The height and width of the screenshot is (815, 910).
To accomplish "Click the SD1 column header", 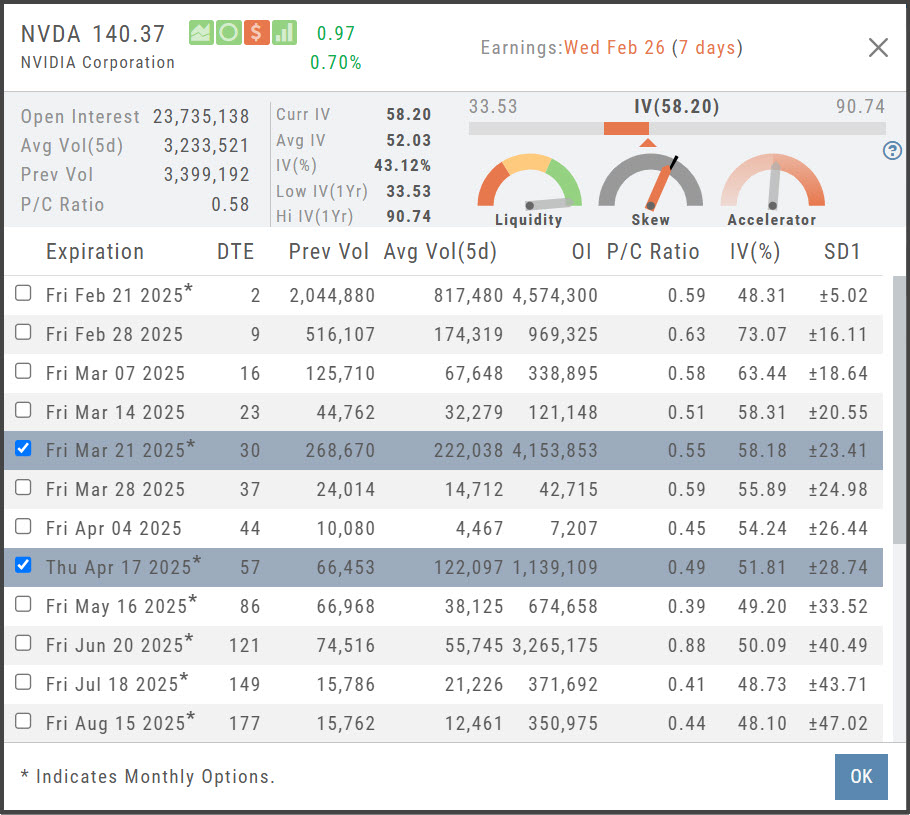I will pos(842,252).
